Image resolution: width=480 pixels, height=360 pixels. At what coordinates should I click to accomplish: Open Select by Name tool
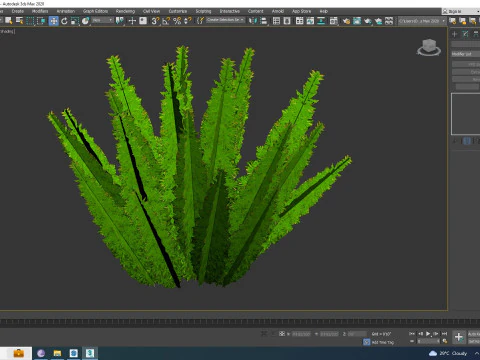point(19,21)
